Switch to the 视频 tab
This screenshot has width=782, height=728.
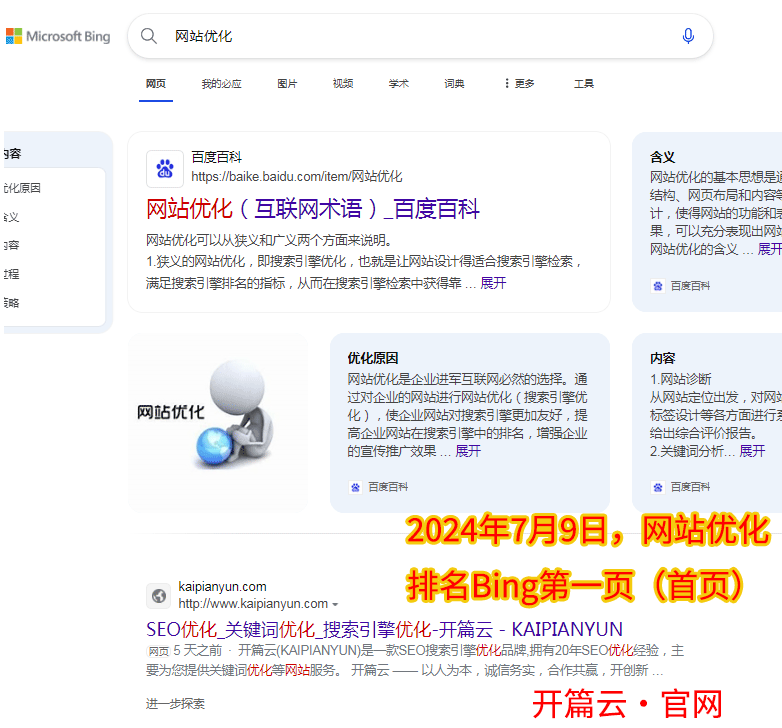pos(343,84)
